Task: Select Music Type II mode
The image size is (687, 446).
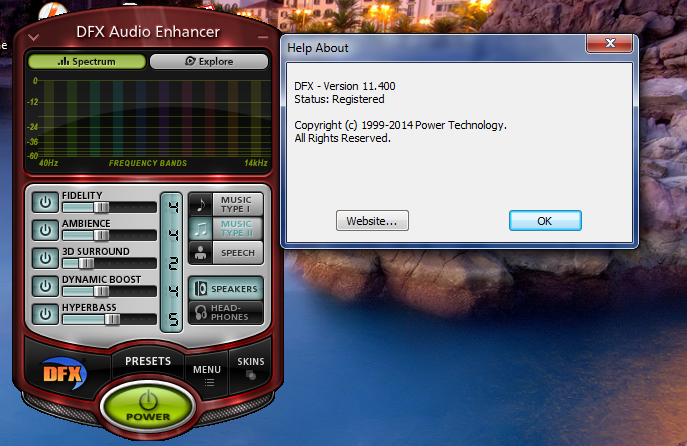Action: tap(226, 228)
